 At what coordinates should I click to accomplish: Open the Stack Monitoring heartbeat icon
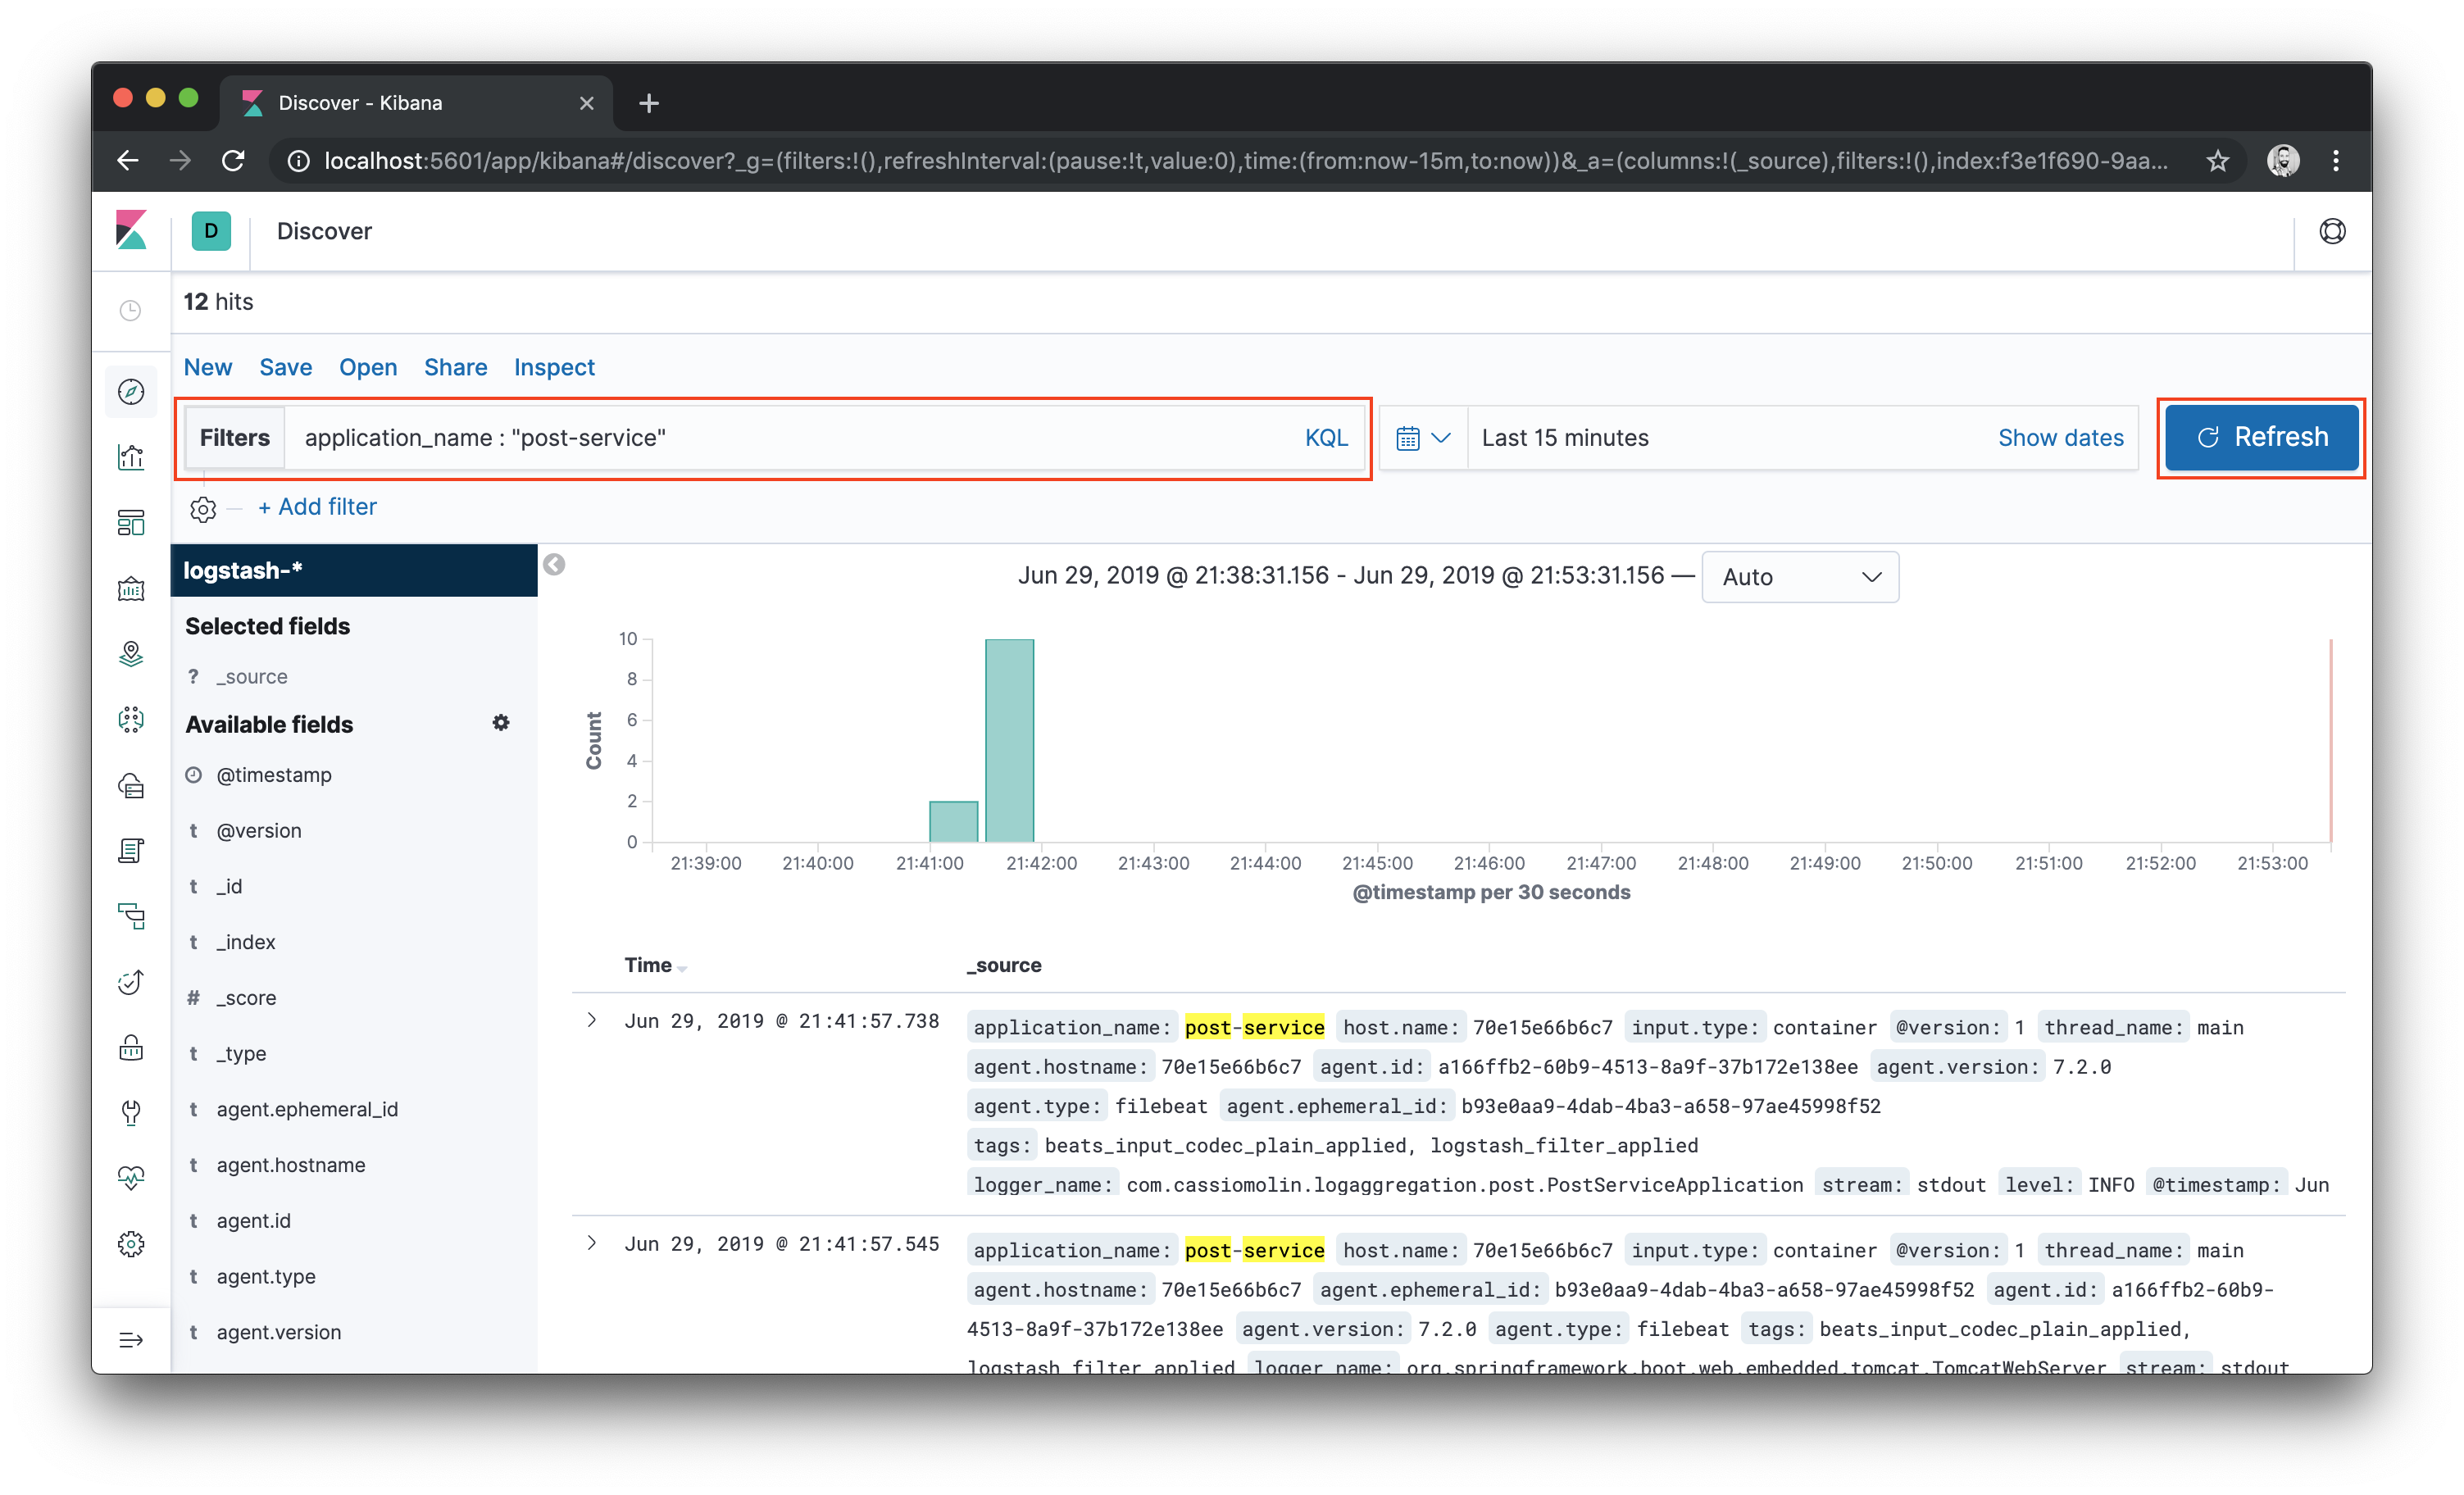tap(131, 1179)
